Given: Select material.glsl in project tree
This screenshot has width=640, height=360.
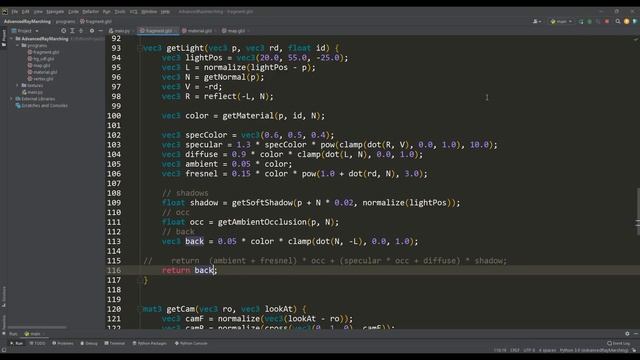Looking at the screenshot, I should (42, 72).
